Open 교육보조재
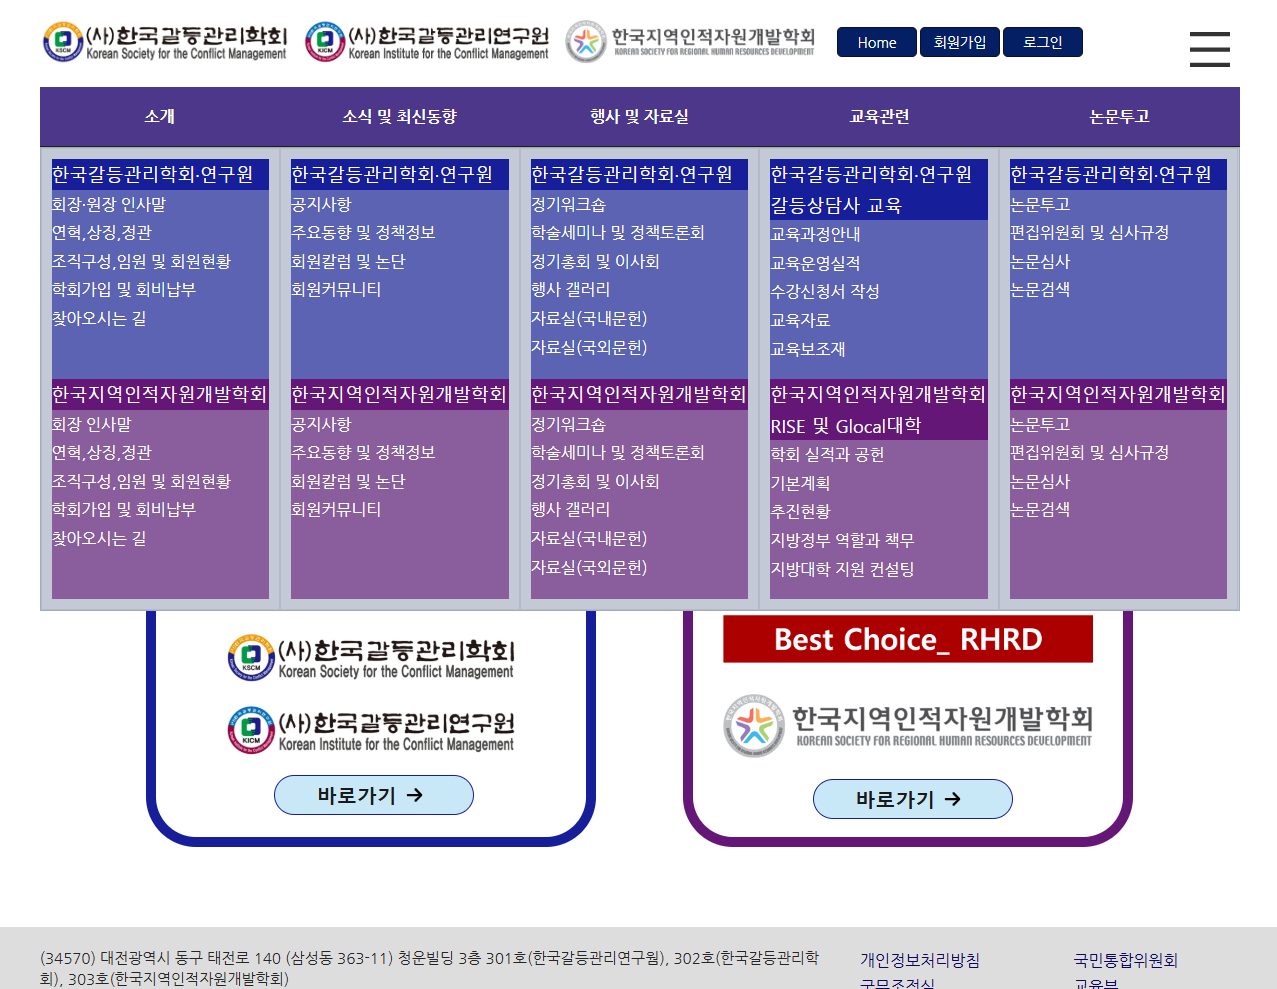 [x=808, y=349]
